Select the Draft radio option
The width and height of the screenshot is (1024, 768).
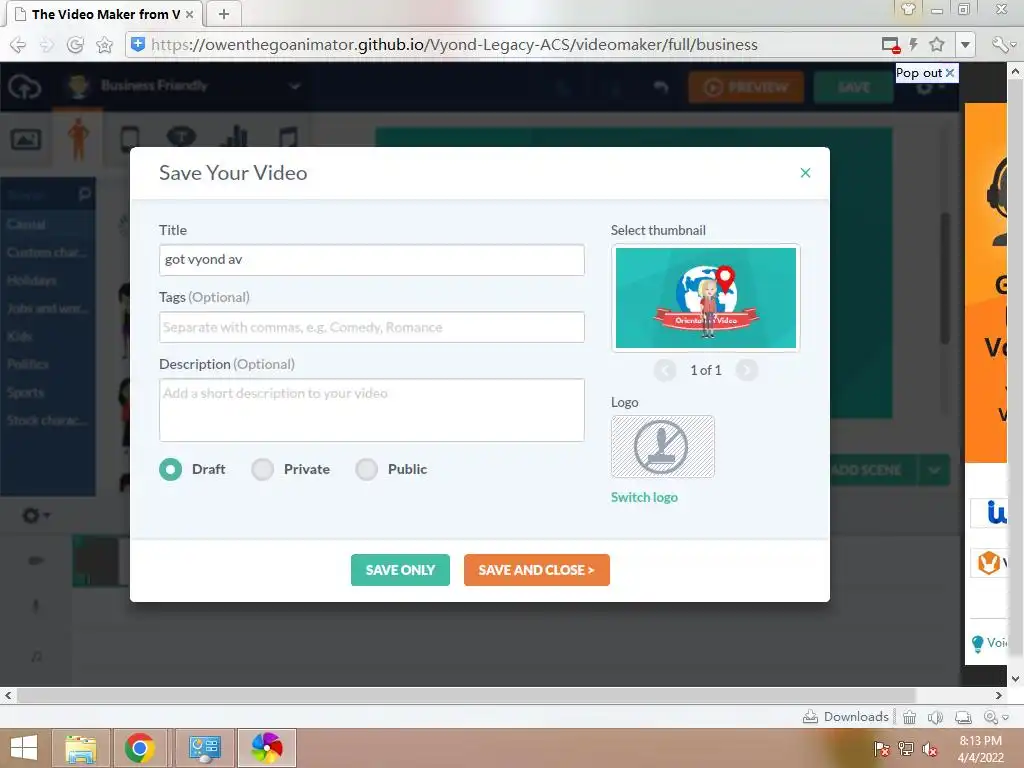[170, 469]
